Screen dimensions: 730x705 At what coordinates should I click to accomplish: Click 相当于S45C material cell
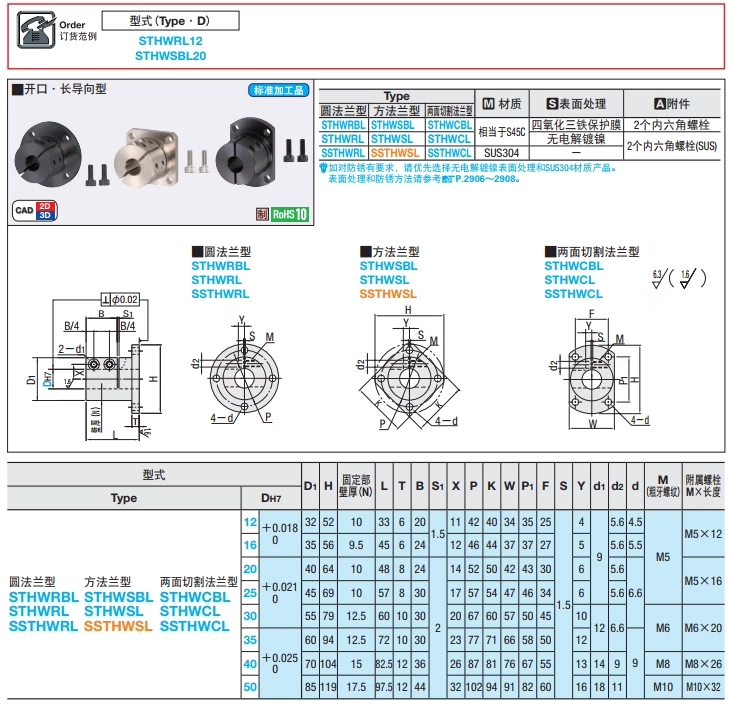(501, 132)
